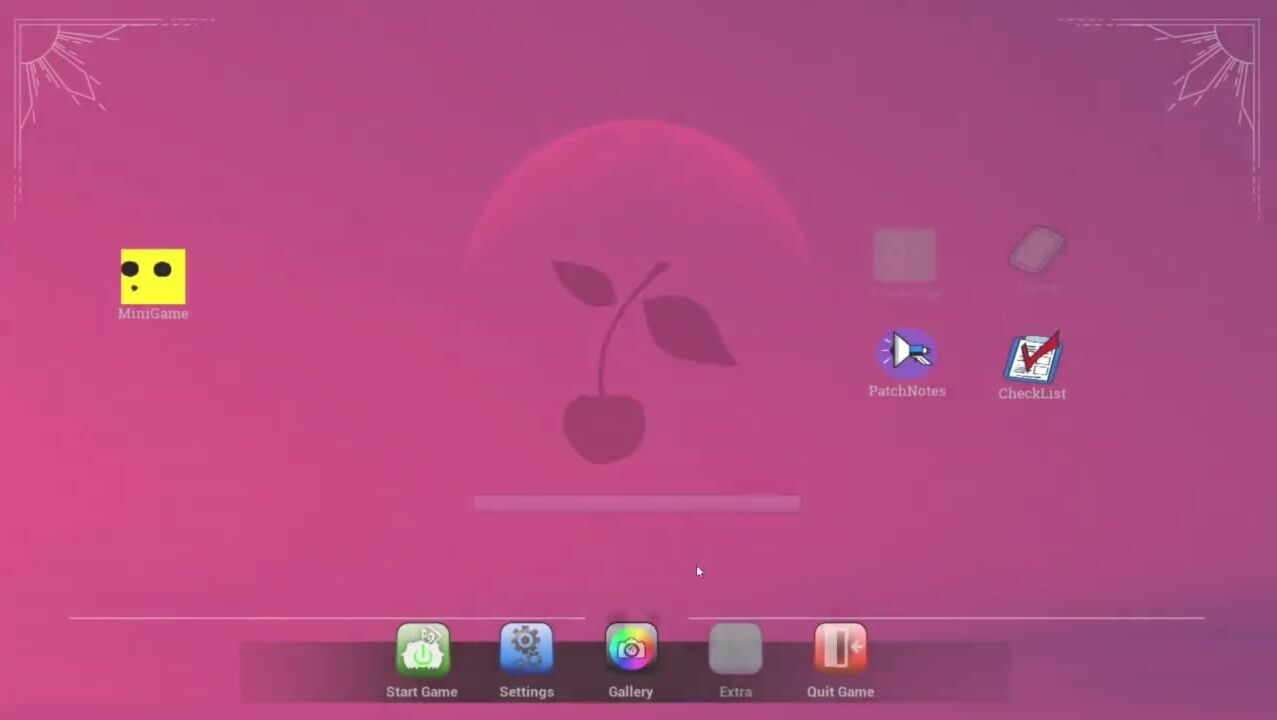Click the faded tablet icon above CheckList
This screenshot has width=1277, height=720.
1037,249
